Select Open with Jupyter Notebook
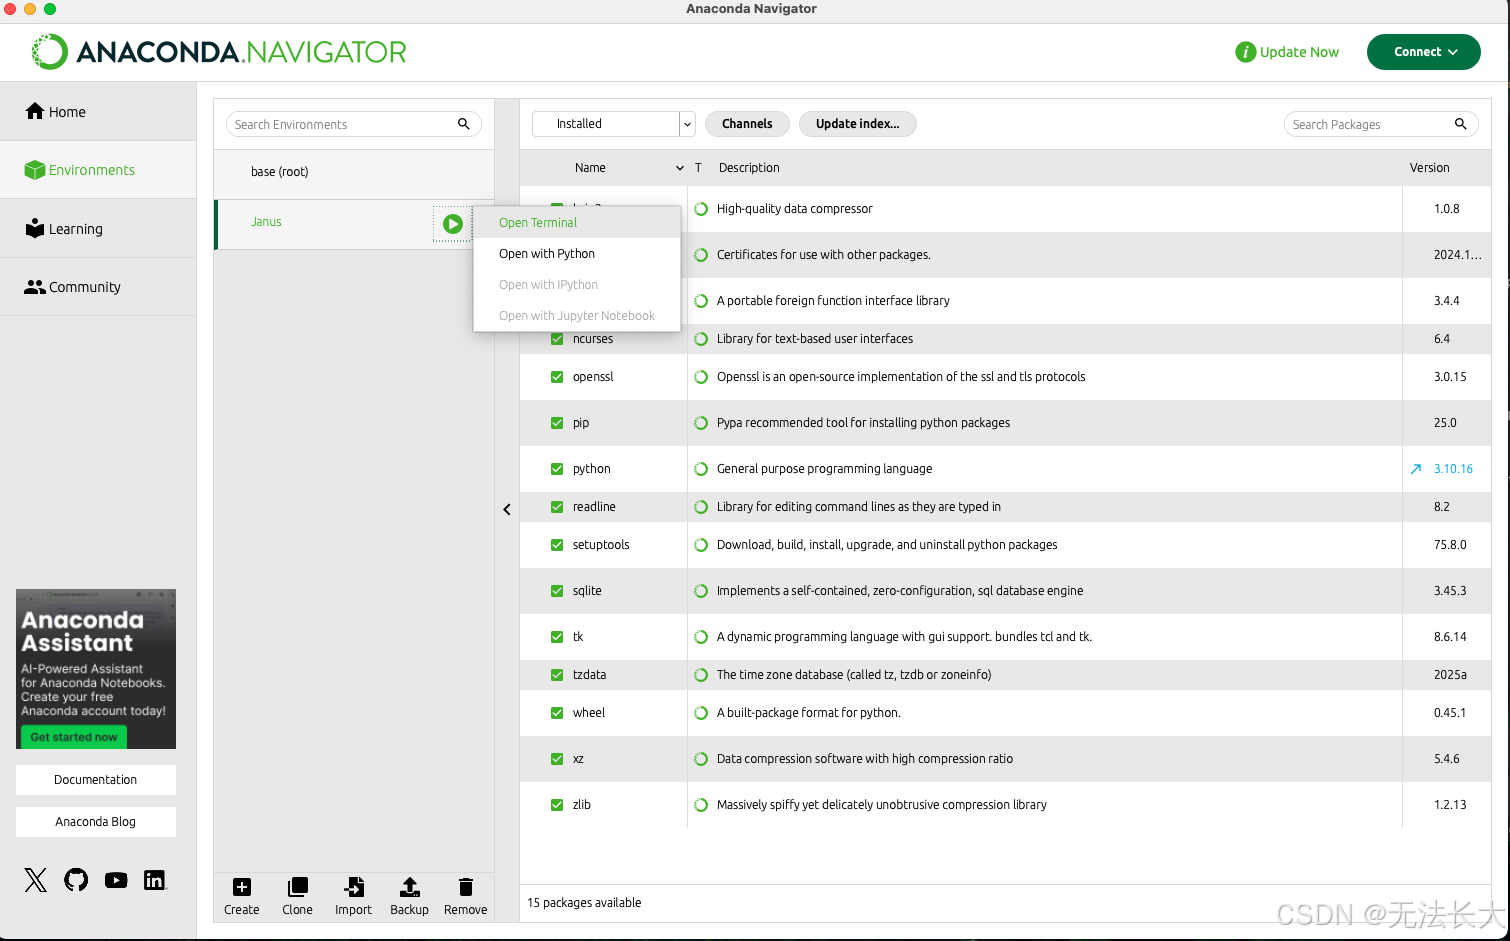The image size is (1510, 941). pyautogui.click(x=577, y=316)
